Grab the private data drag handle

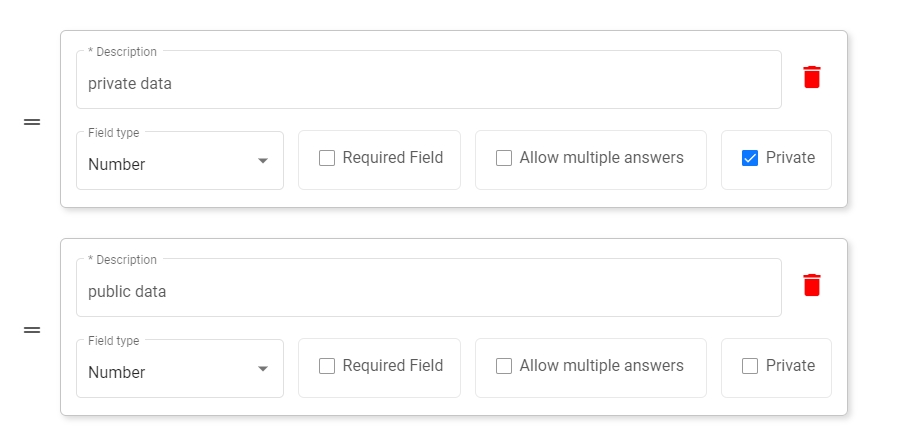click(x=32, y=122)
